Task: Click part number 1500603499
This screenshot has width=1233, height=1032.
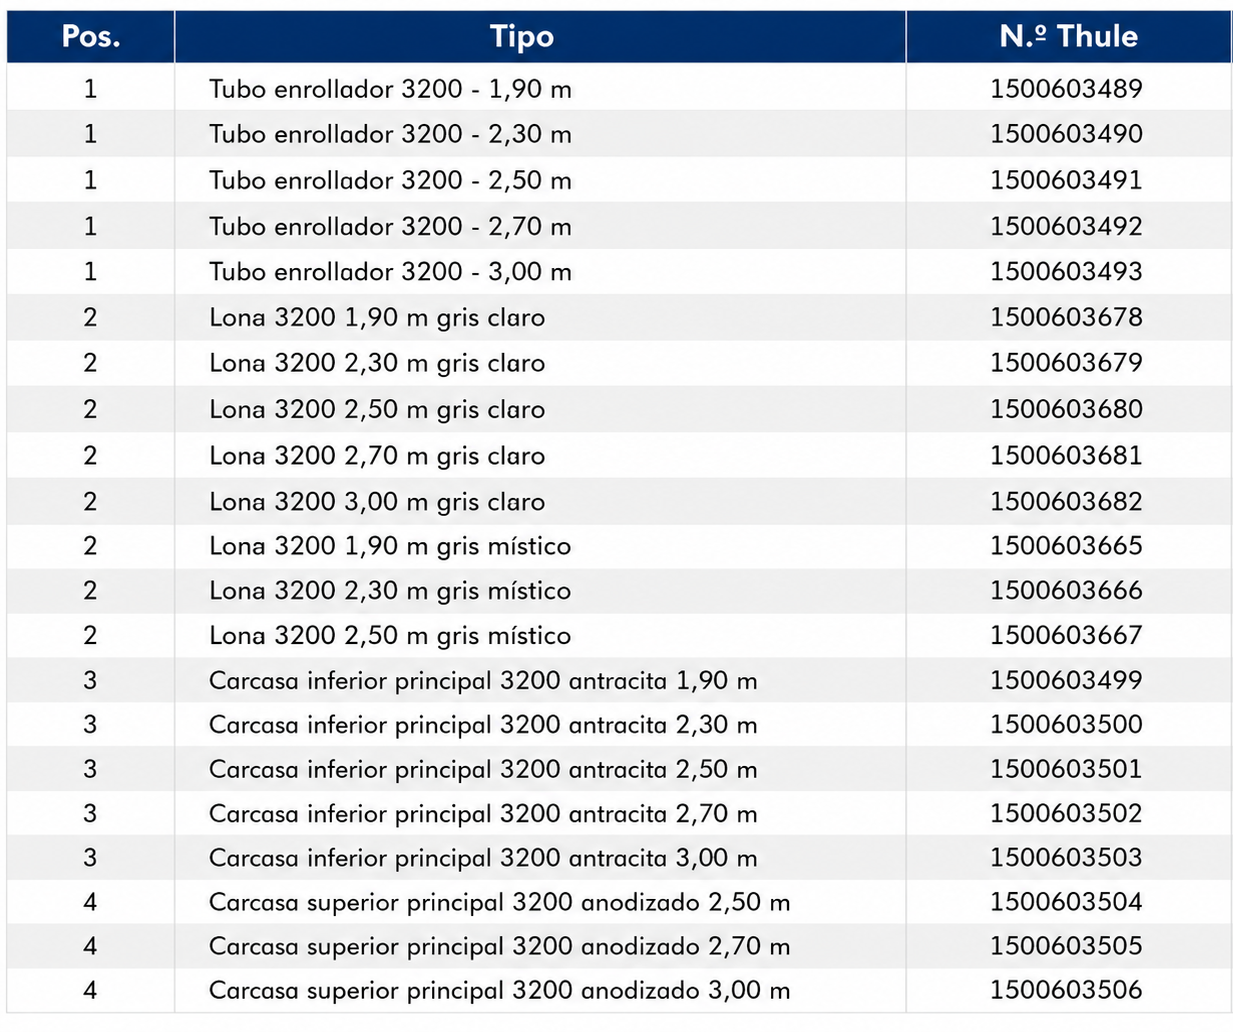Action: (x=1066, y=680)
